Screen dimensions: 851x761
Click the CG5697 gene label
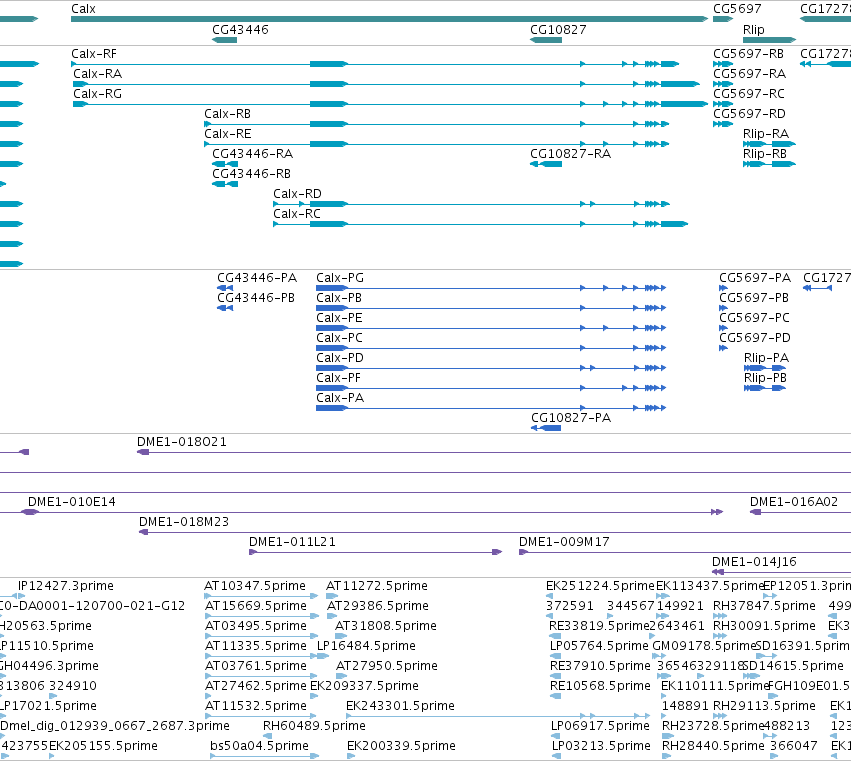(737, 9)
